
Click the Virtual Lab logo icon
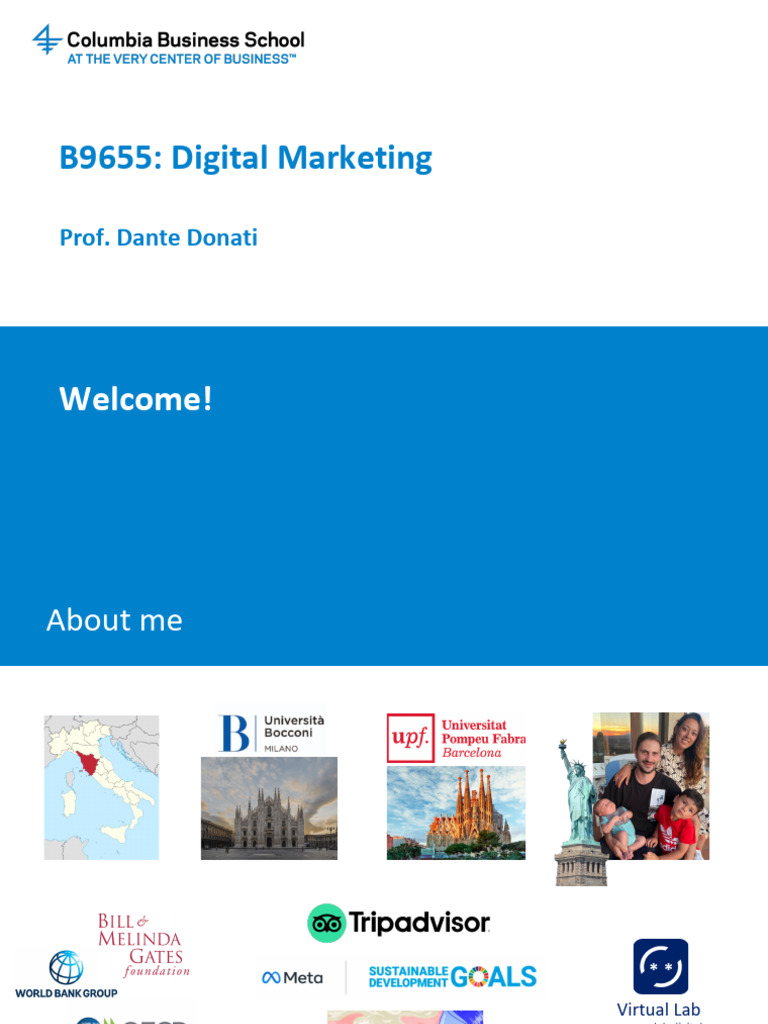(x=661, y=967)
